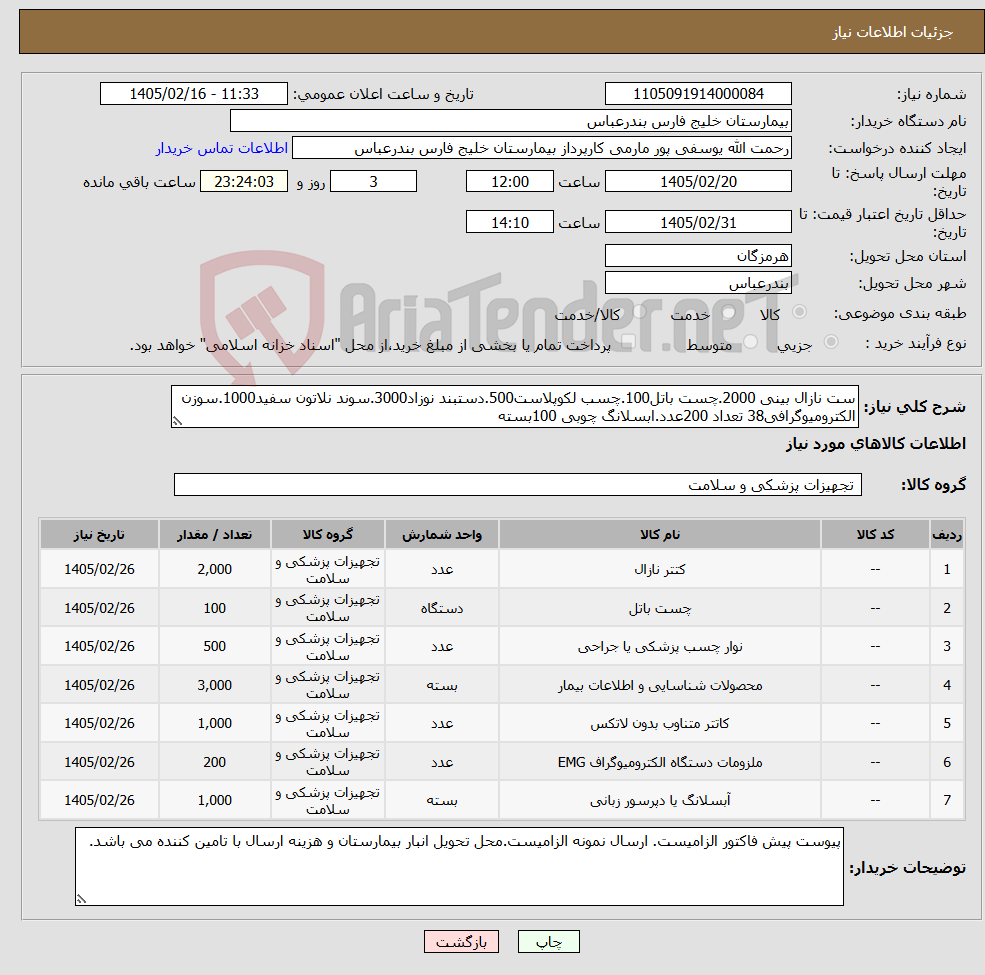This screenshot has width=985, height=975.
Task: Click the city field بندرعباس
Action: pos(698,283)
